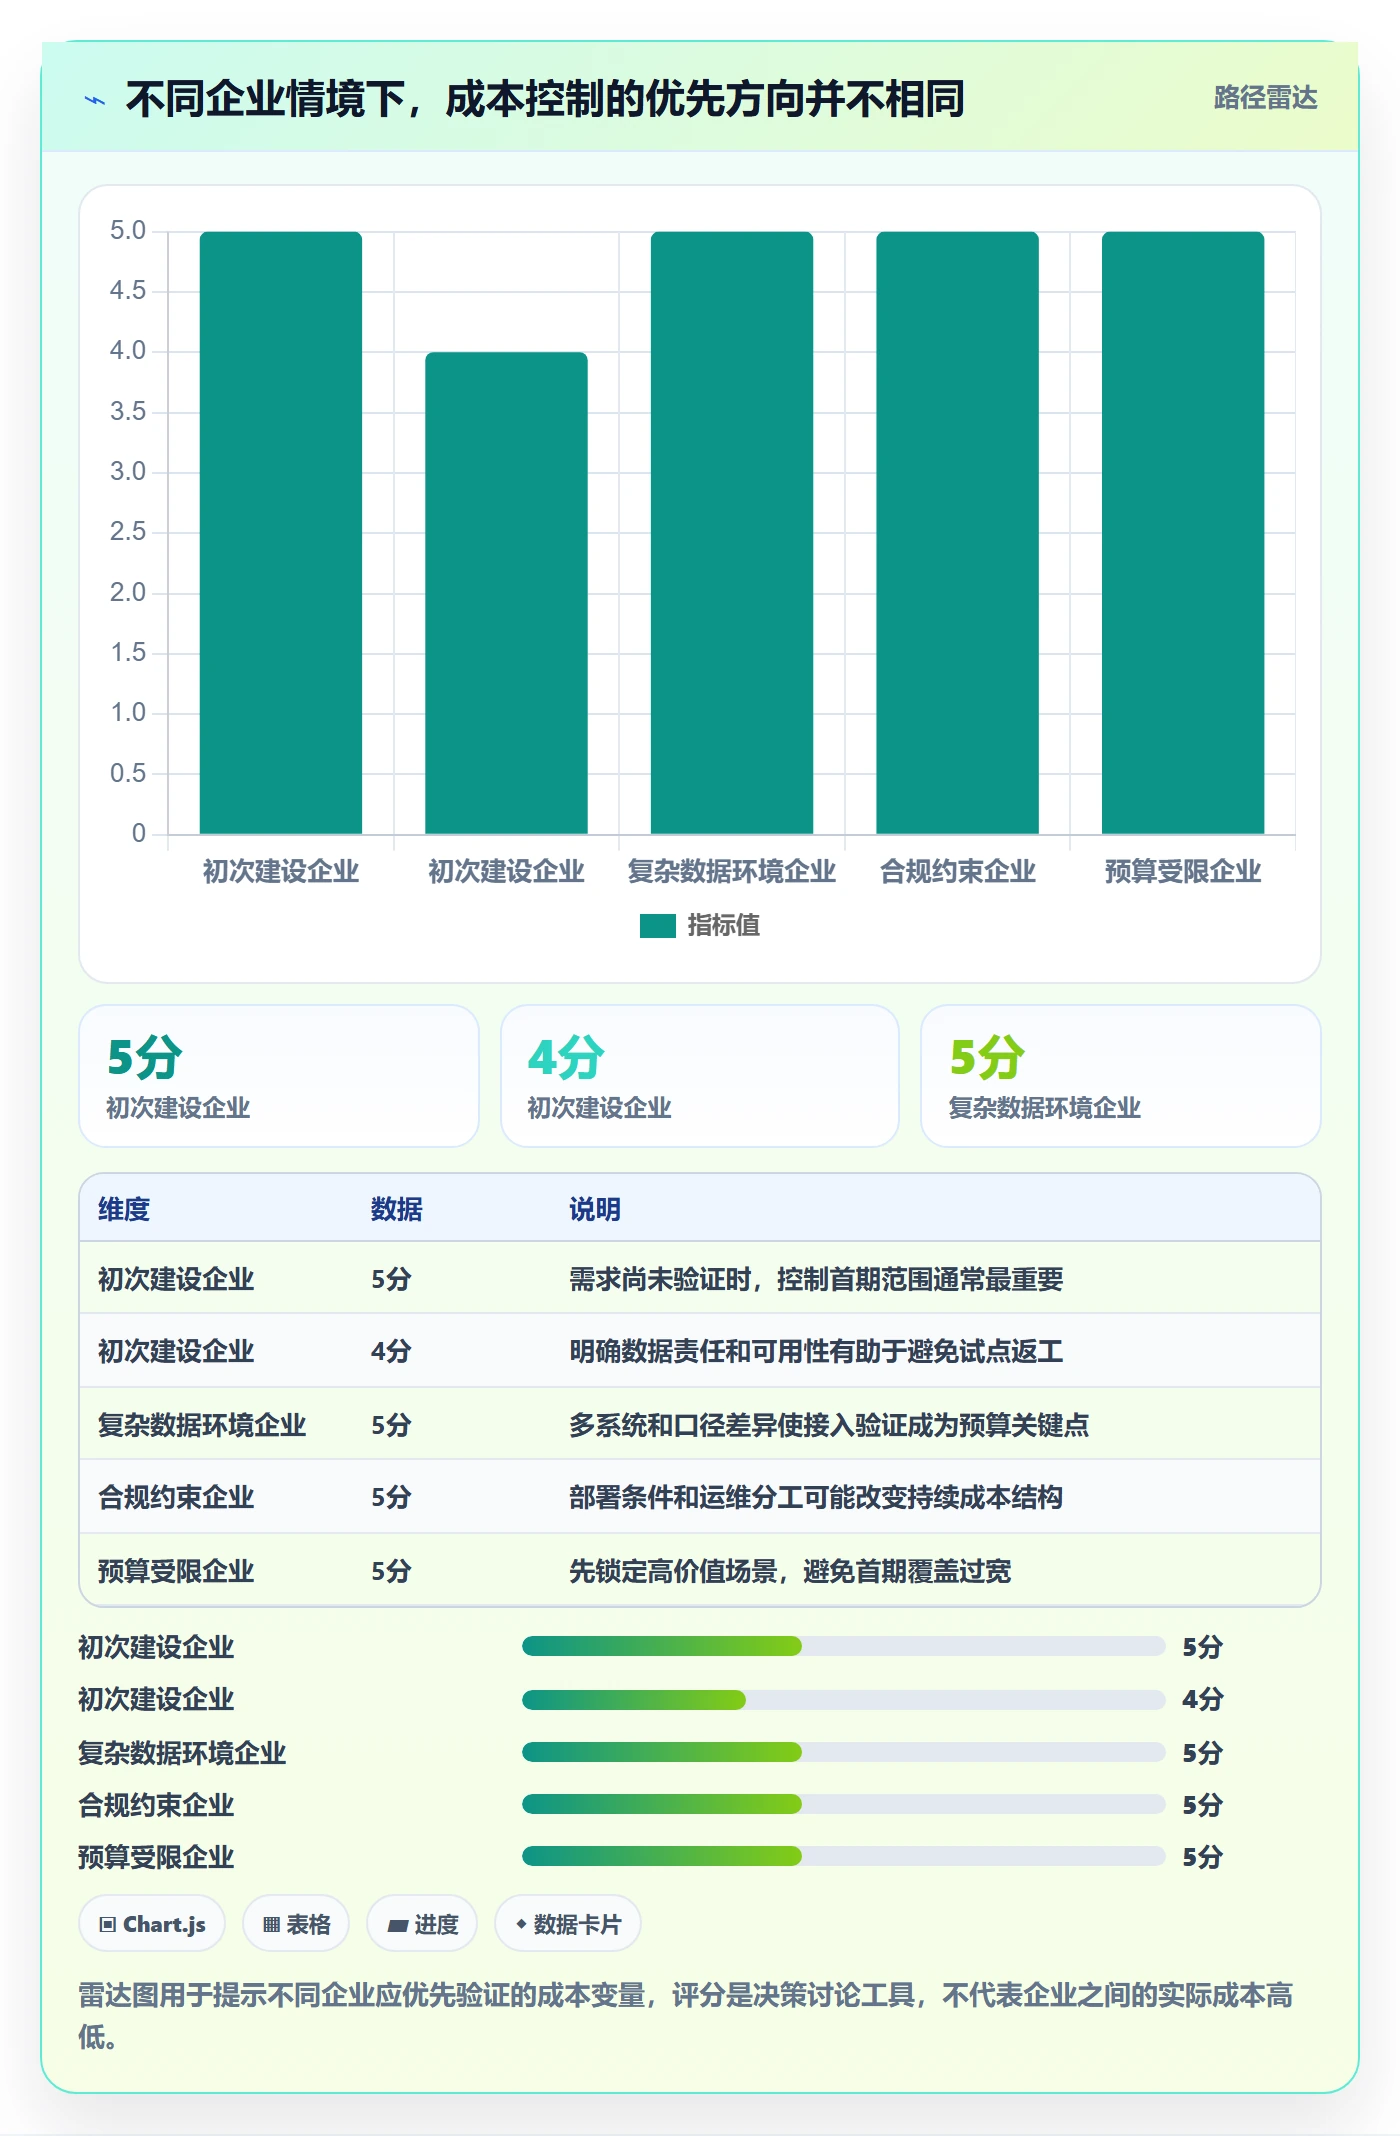Click 明确数据责任和可用性有助于避免试点返工 cell
1400x2136 pixels.
click(816, 1351)
